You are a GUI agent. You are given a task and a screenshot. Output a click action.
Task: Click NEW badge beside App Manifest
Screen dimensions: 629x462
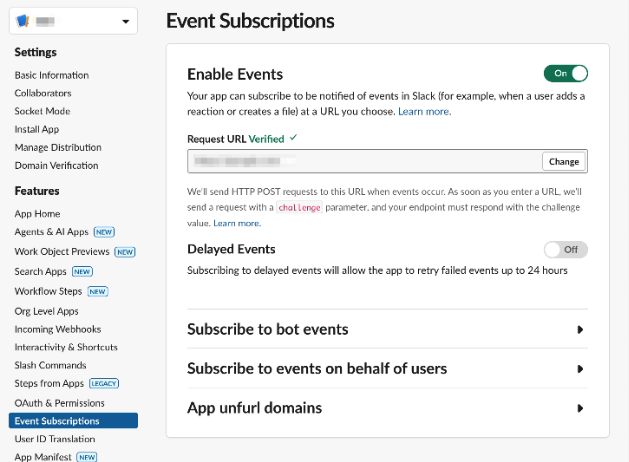pyautogui.click(x=87, y=457)
